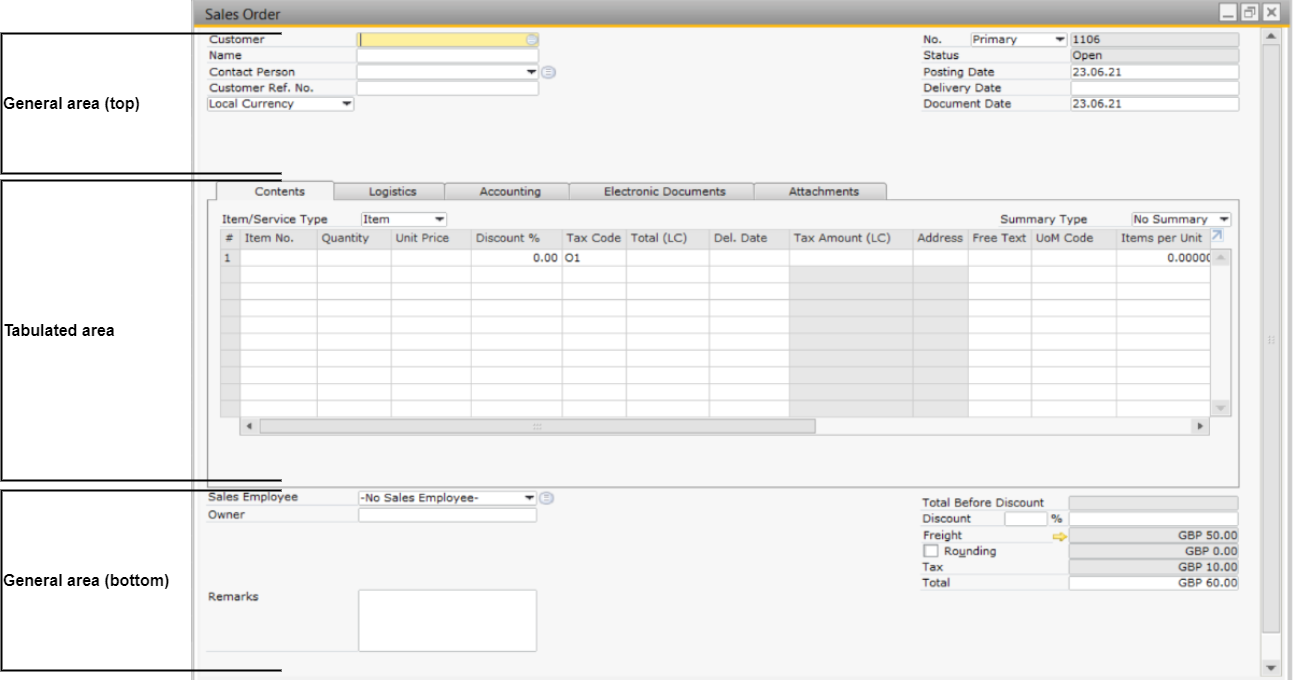Click the Customer field's choose-from-list icon
1295x681 pixels.
click(532, 40)
